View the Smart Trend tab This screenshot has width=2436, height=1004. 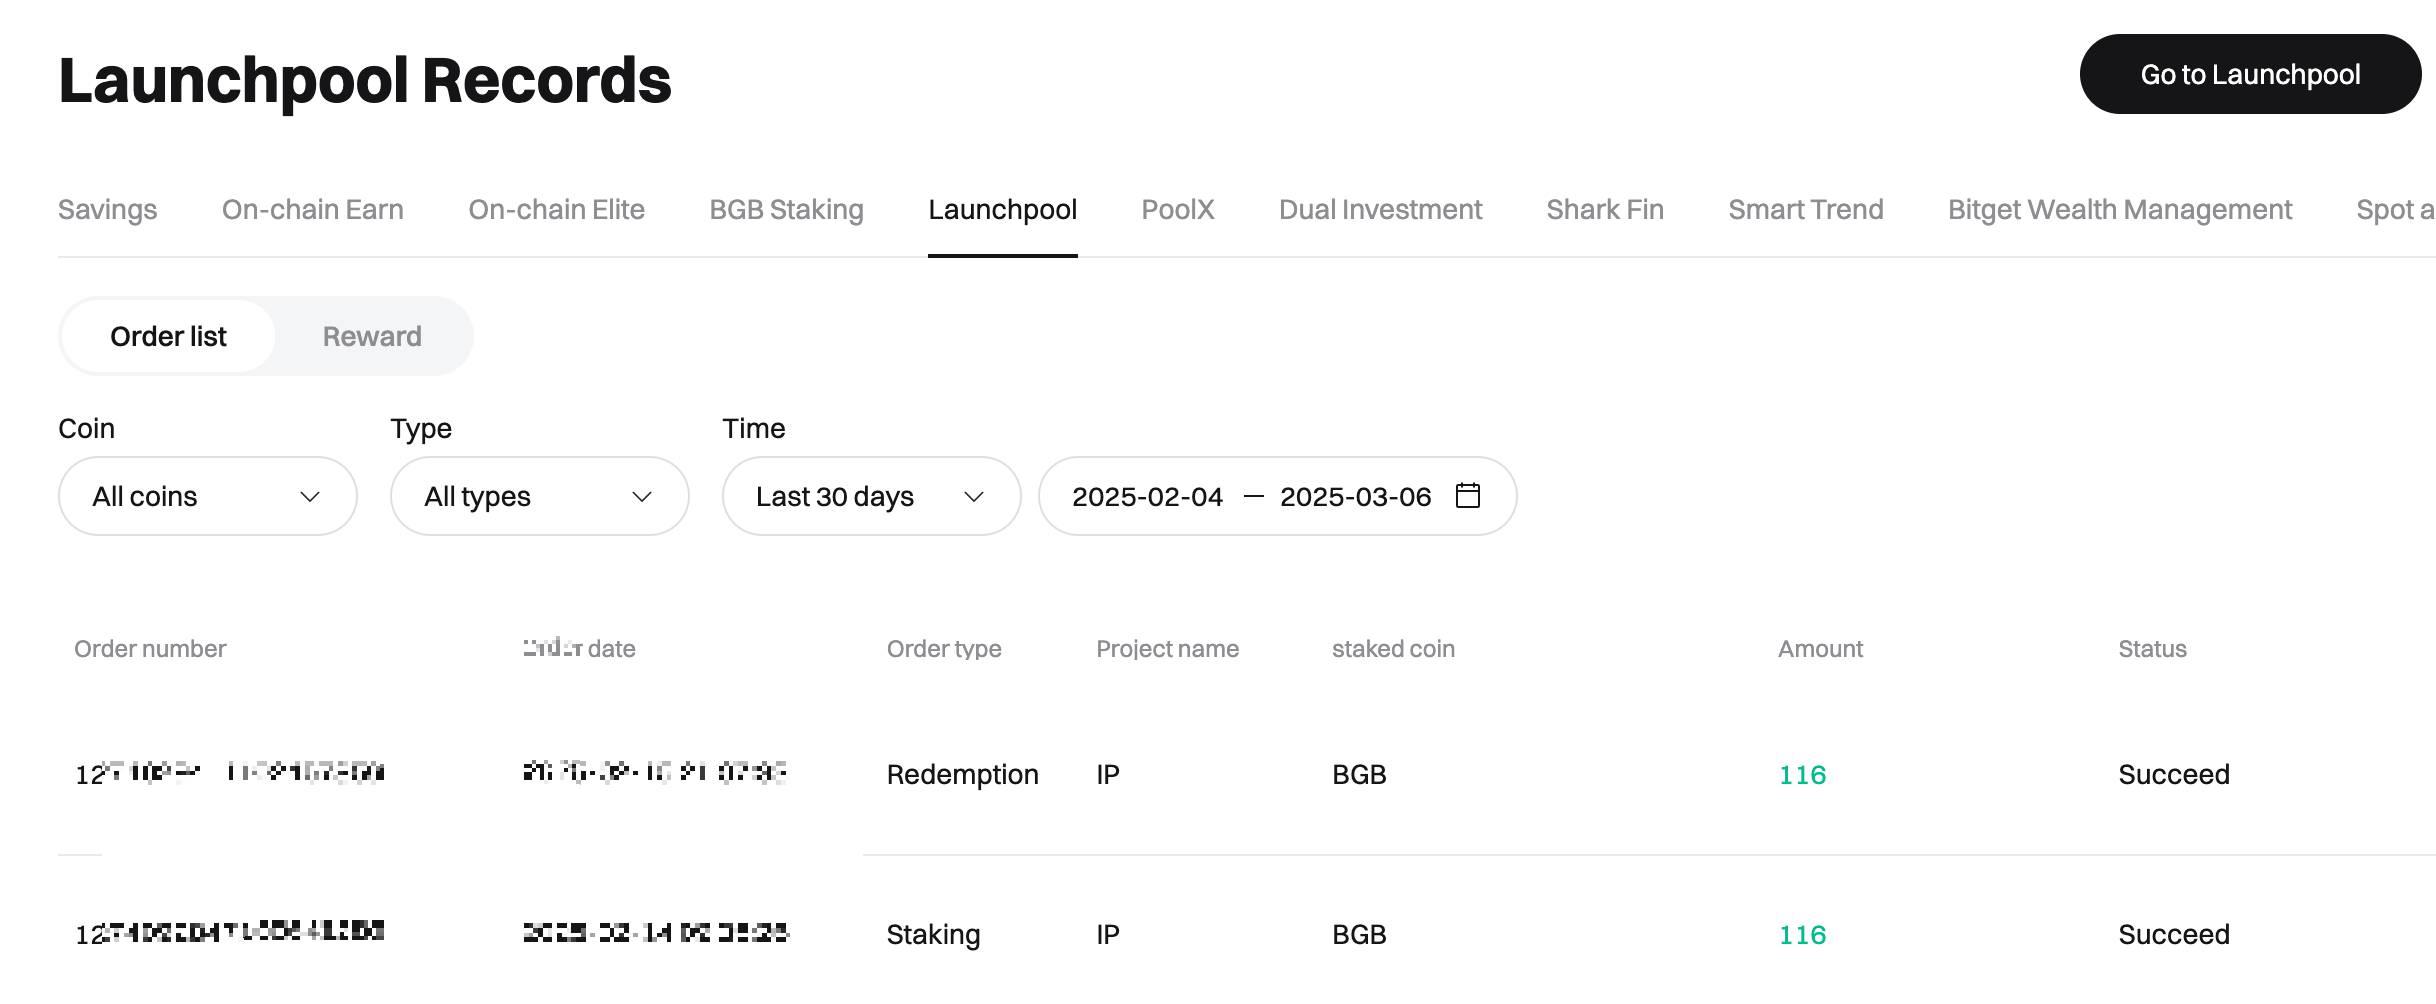(x=1806, y=210)
